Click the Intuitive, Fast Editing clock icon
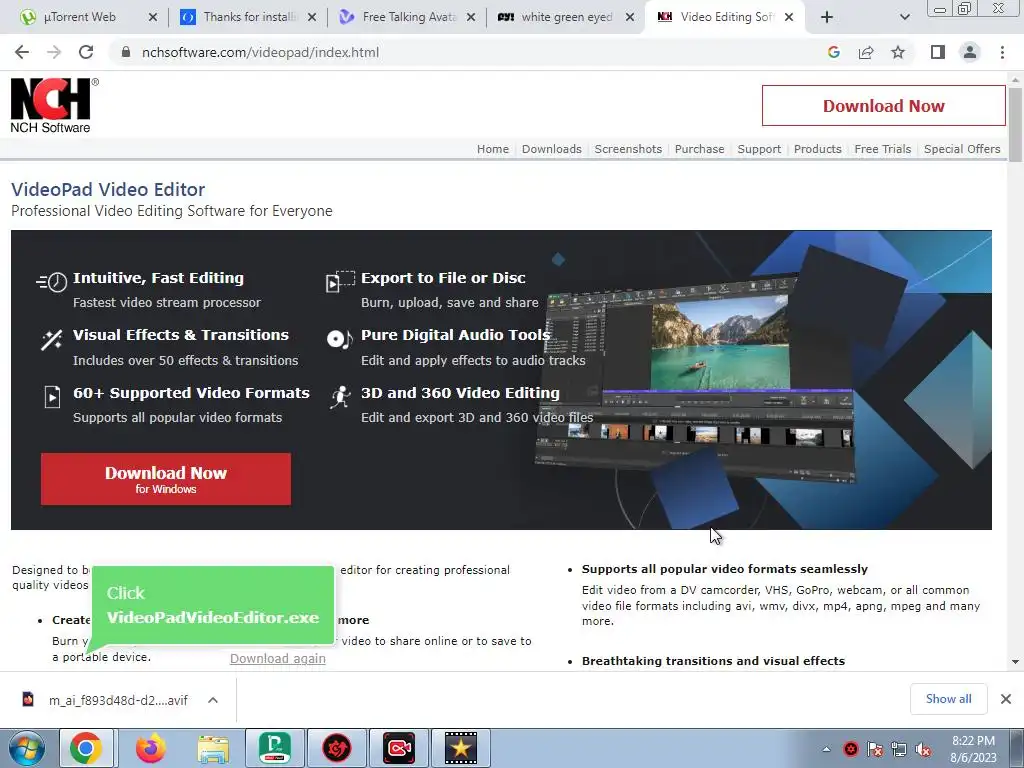 52,281
